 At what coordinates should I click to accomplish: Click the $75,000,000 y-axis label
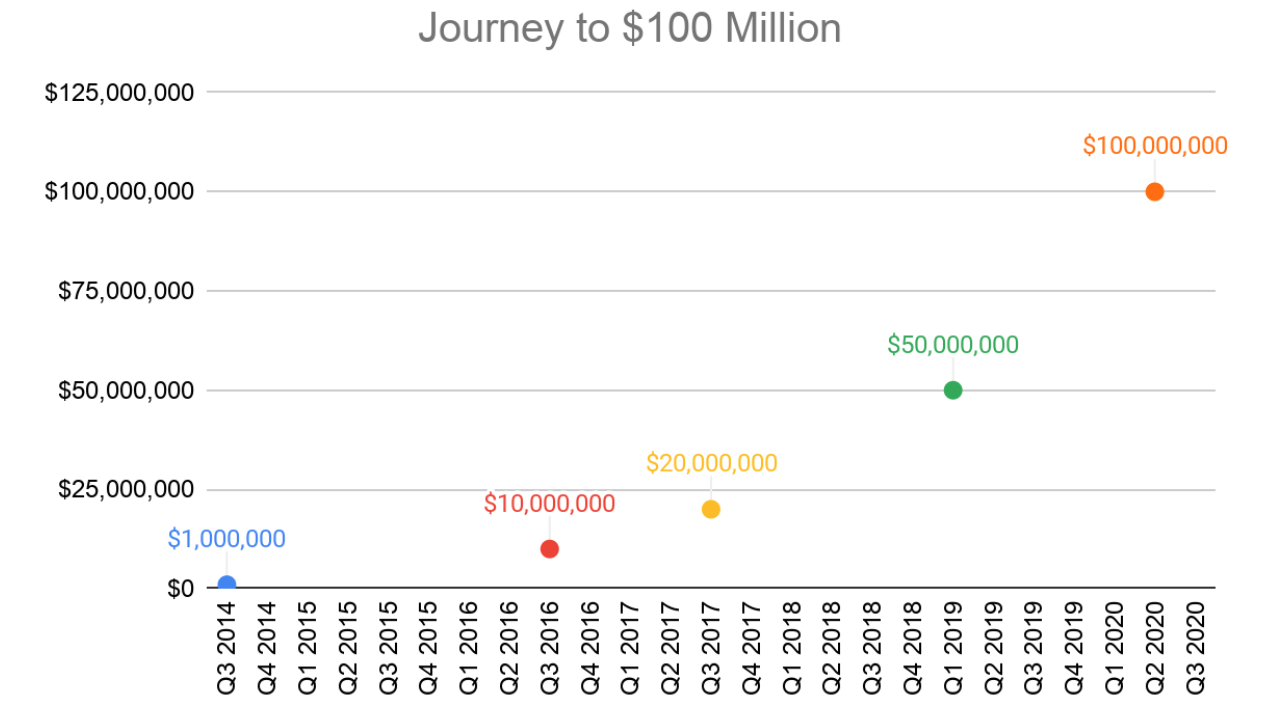125,291
